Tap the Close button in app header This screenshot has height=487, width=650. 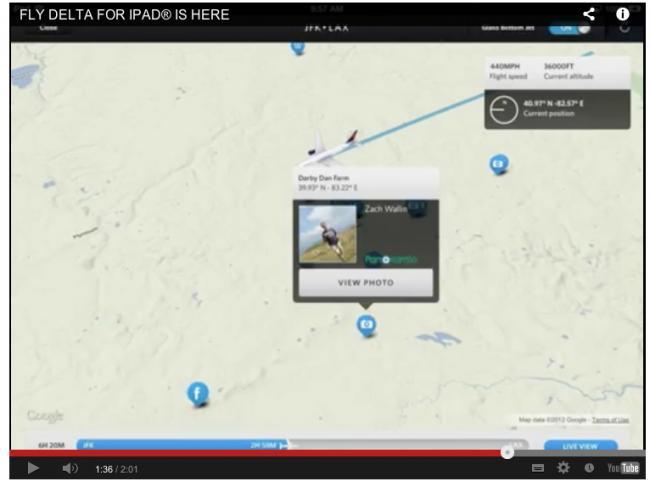click(49, 28)
